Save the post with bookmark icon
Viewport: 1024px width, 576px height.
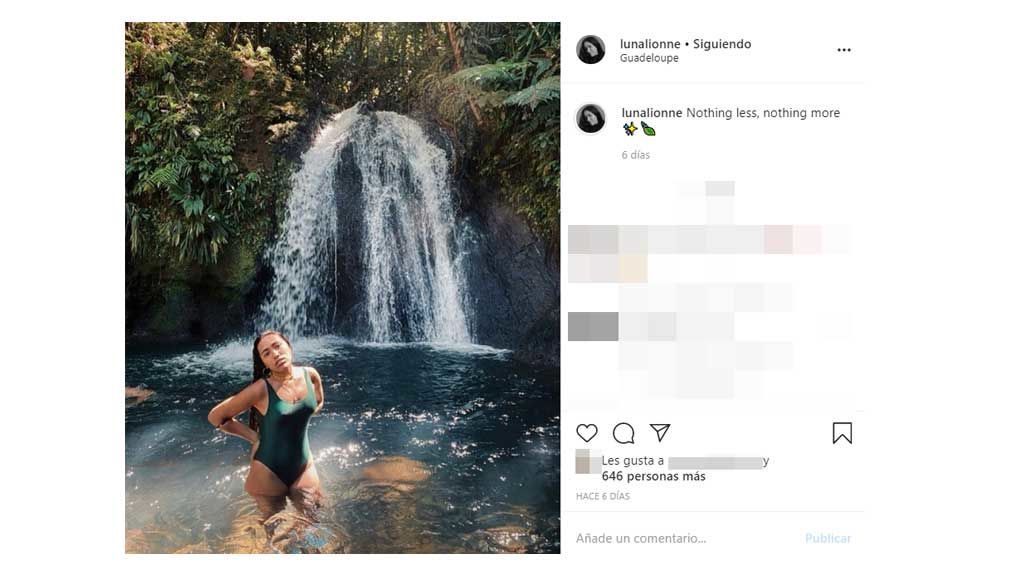pyautogui.click(x=842, y=433)
